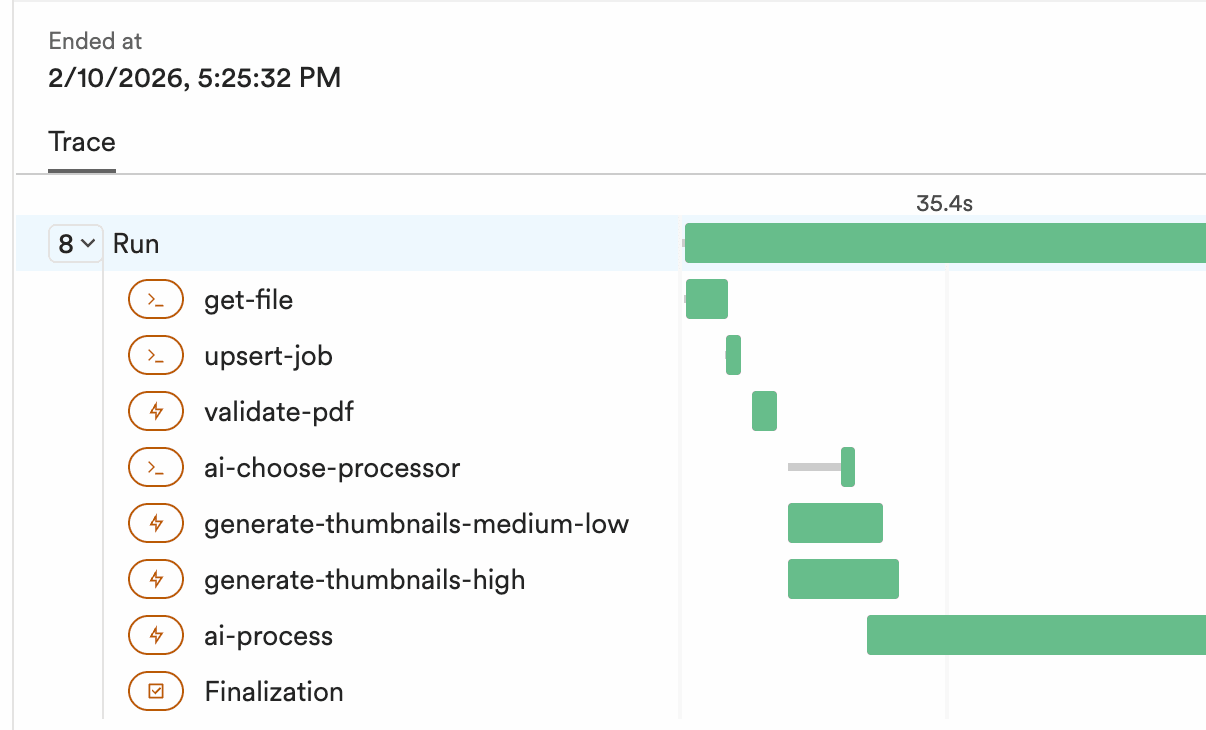The height and width of the screenshot is (730, 1206).
Task: Click the validate-pdf duration bar
Action: pos(764,411)
